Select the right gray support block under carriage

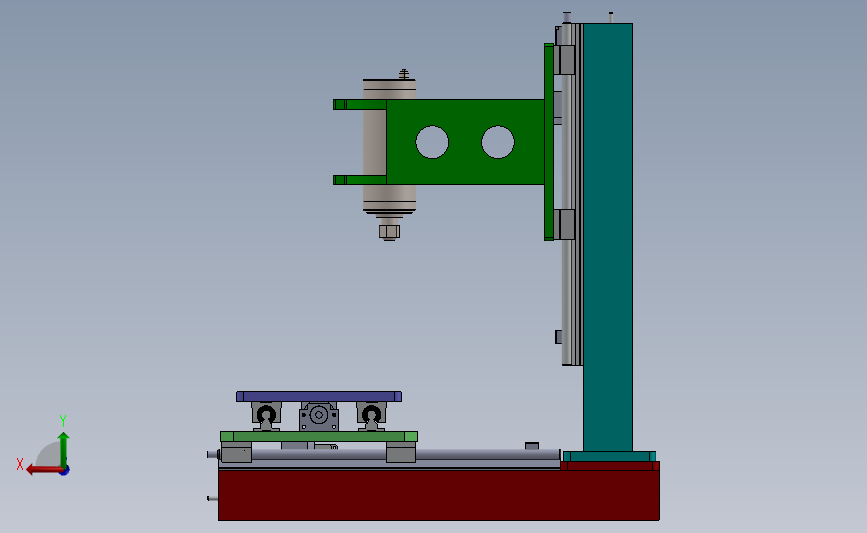[401, 452]
